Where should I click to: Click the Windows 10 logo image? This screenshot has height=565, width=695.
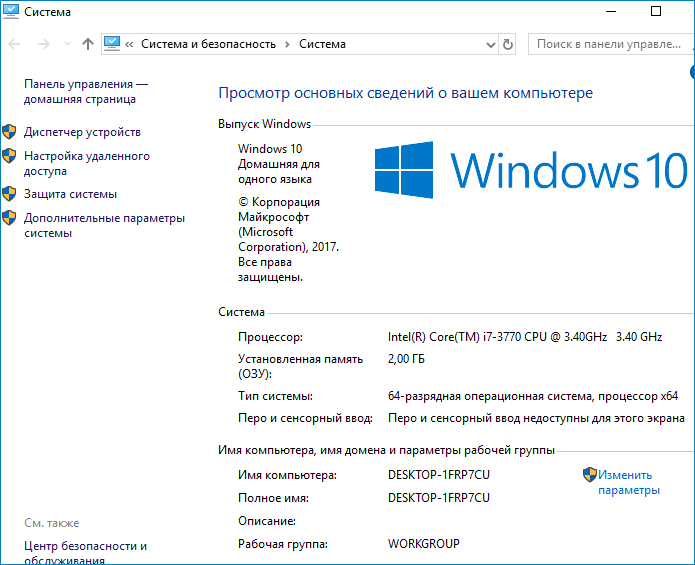tap(530, 168)
